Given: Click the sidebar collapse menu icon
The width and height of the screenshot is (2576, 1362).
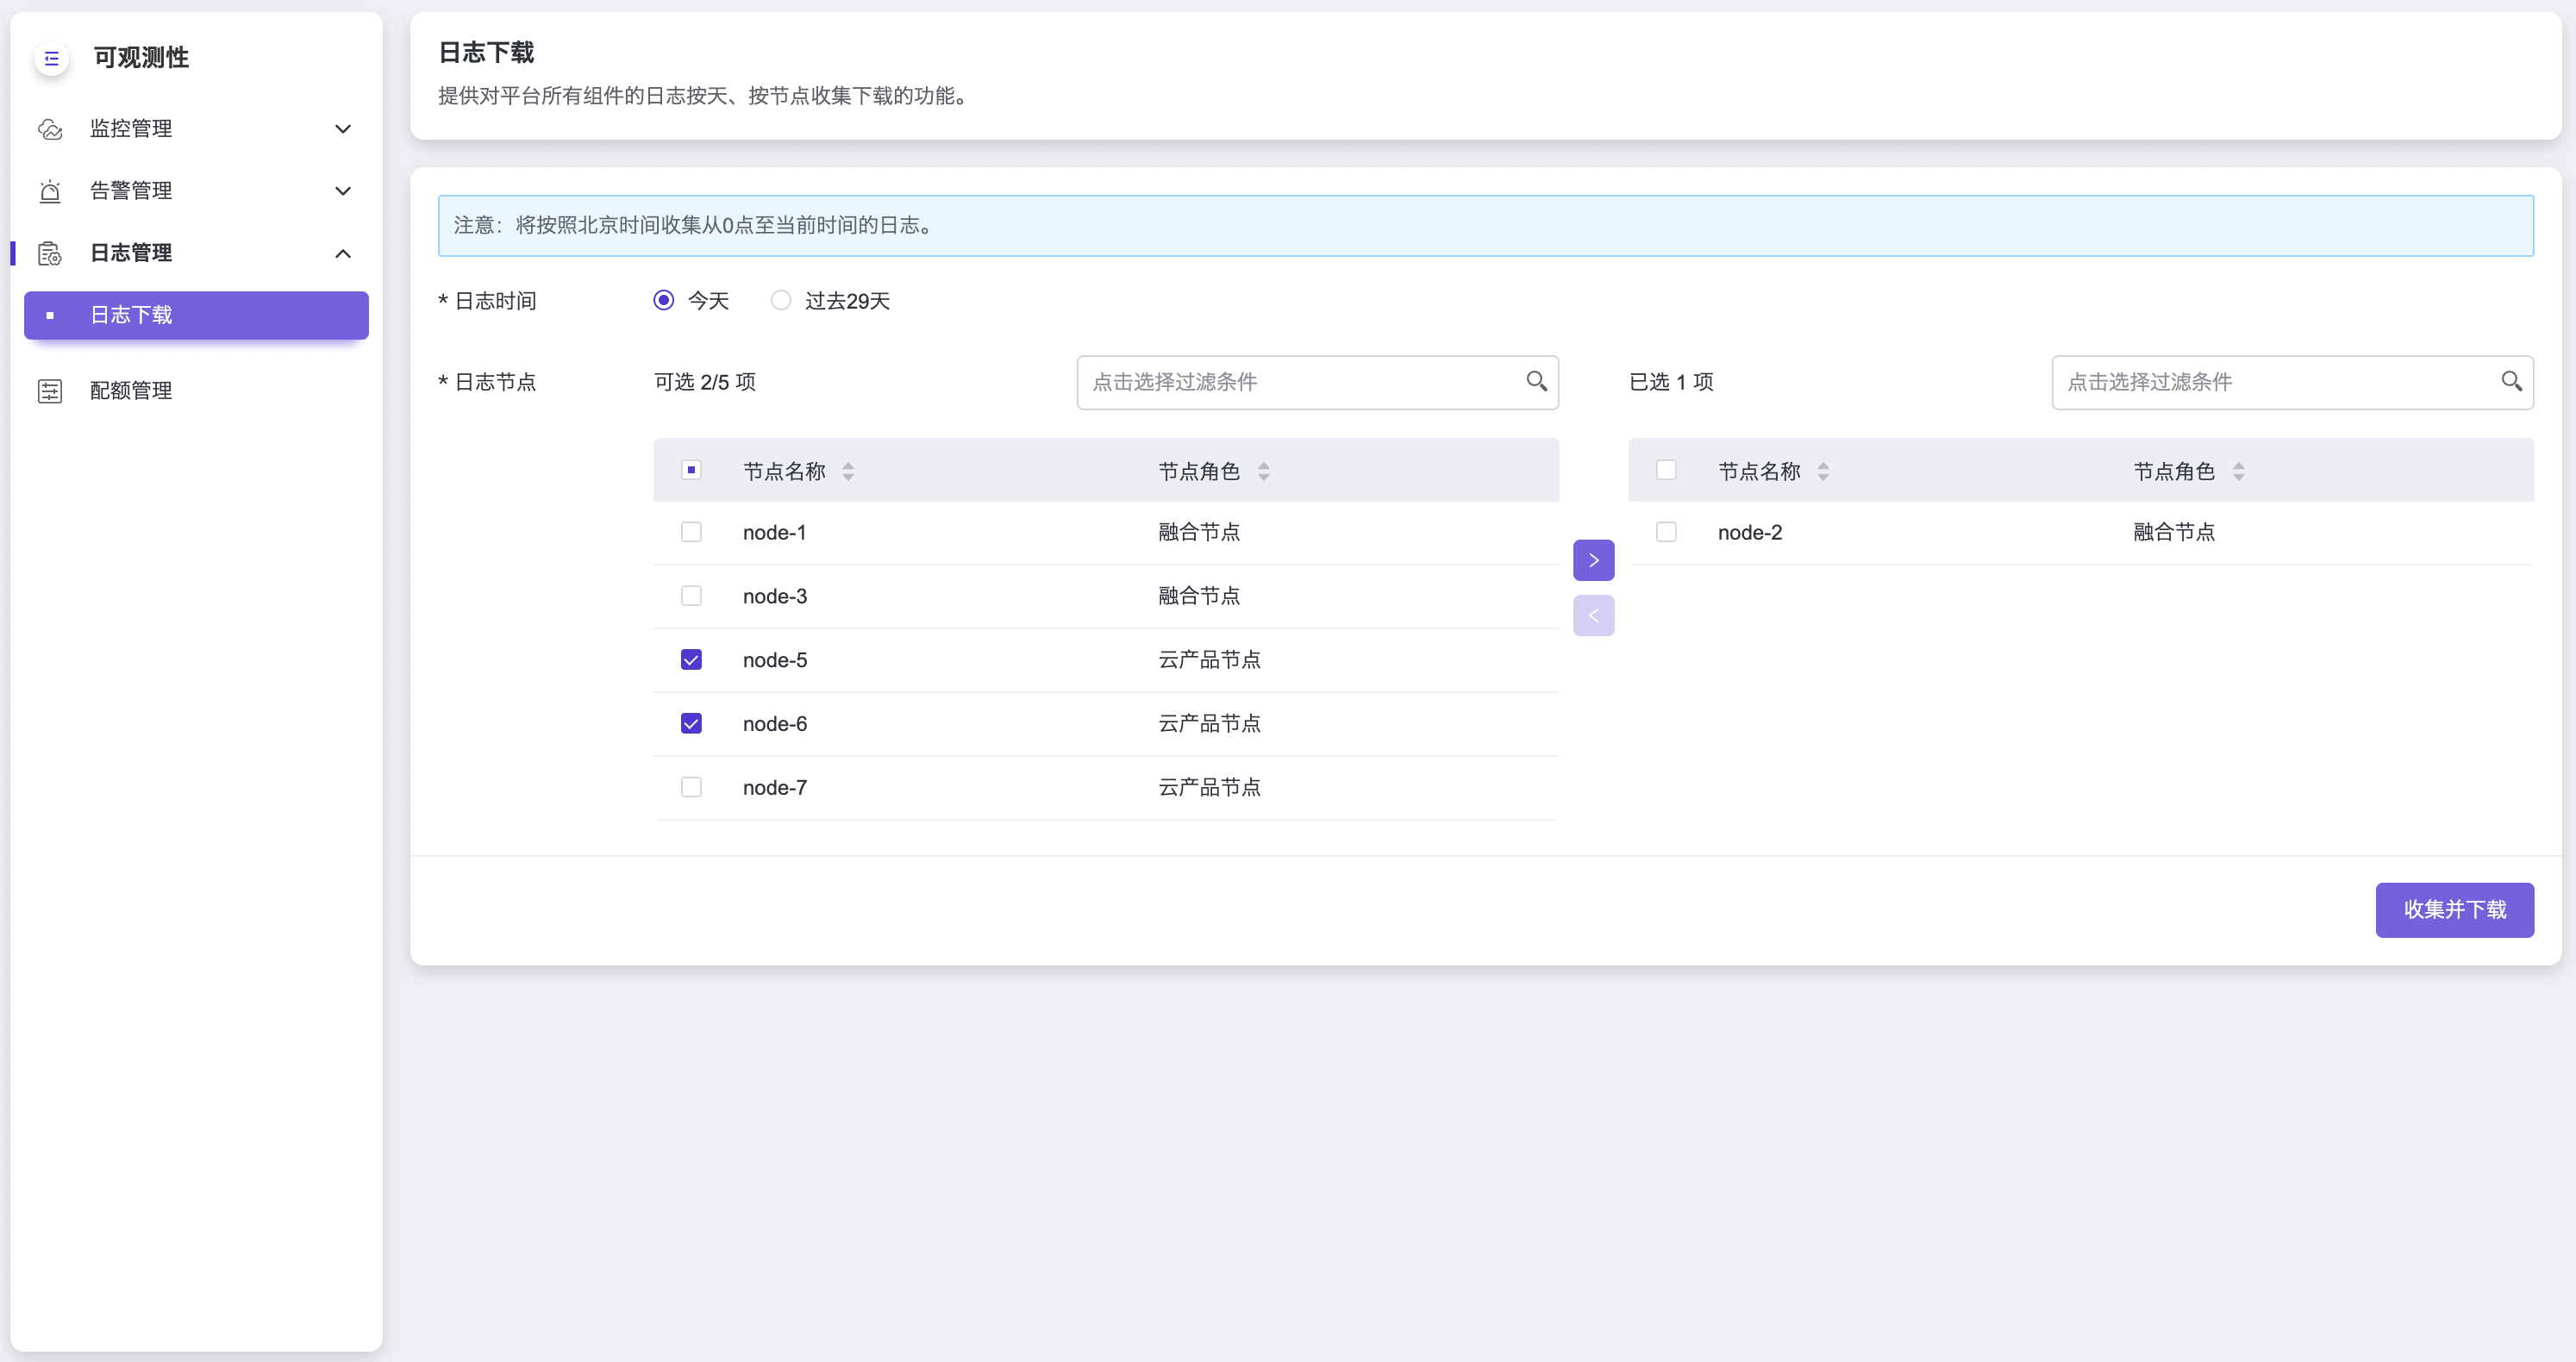Looking at the screenshot, I should pos(52,58).
